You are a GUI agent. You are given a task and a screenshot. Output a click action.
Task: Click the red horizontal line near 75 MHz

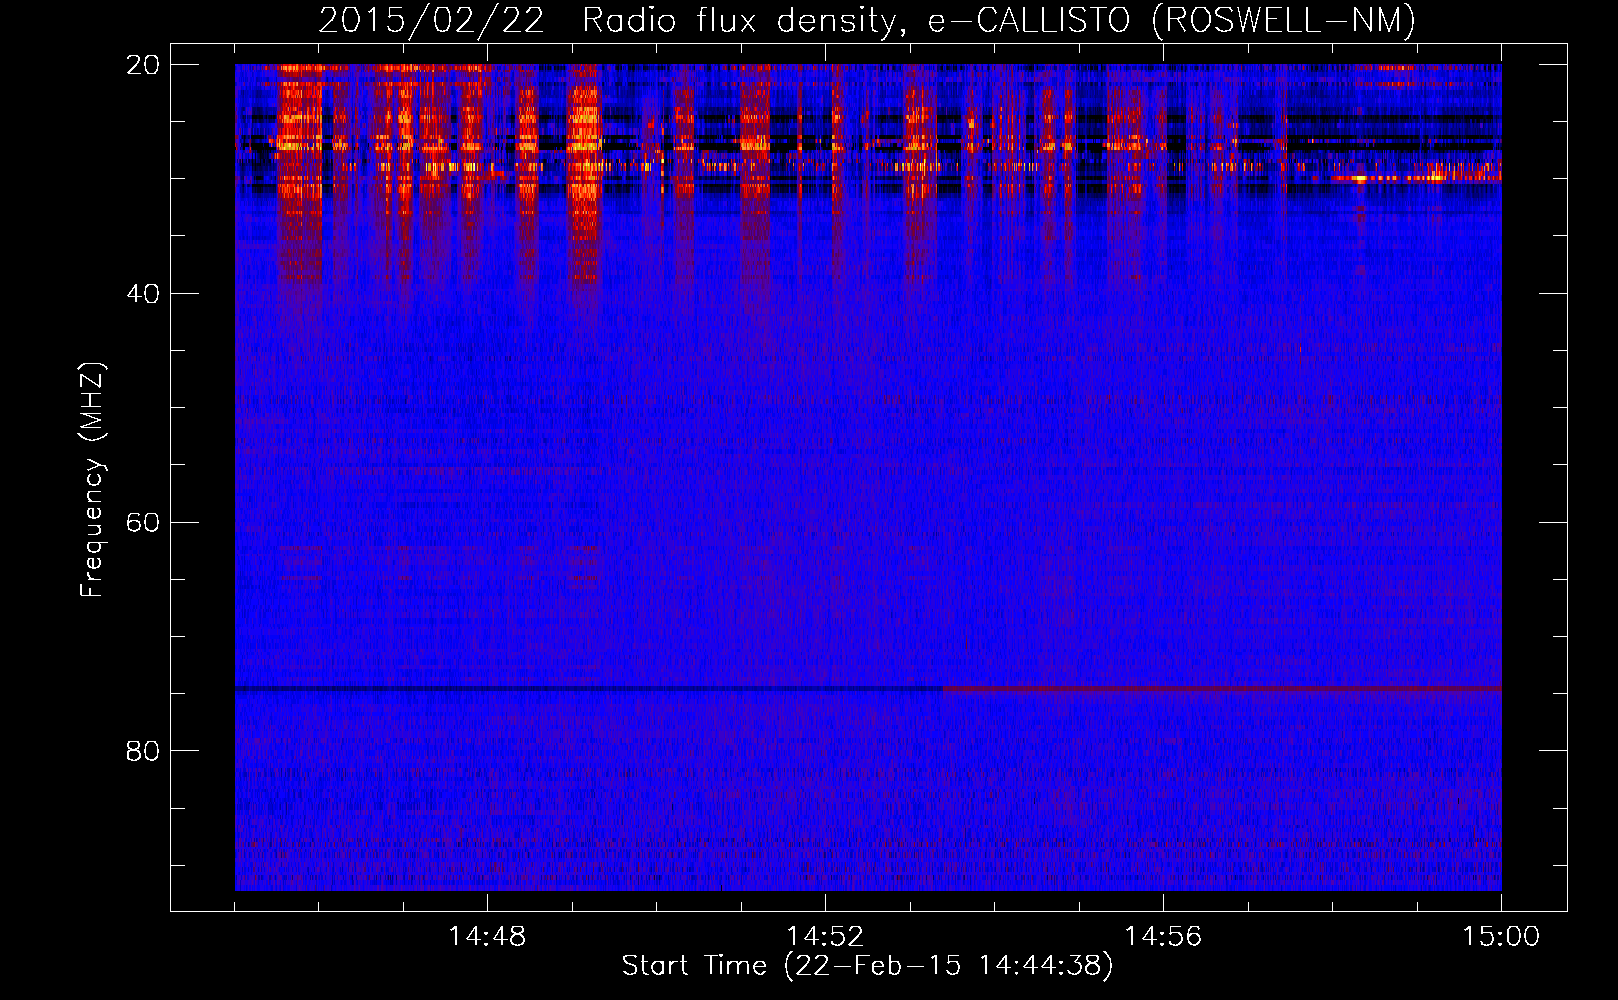click(x=1222, y=689)
